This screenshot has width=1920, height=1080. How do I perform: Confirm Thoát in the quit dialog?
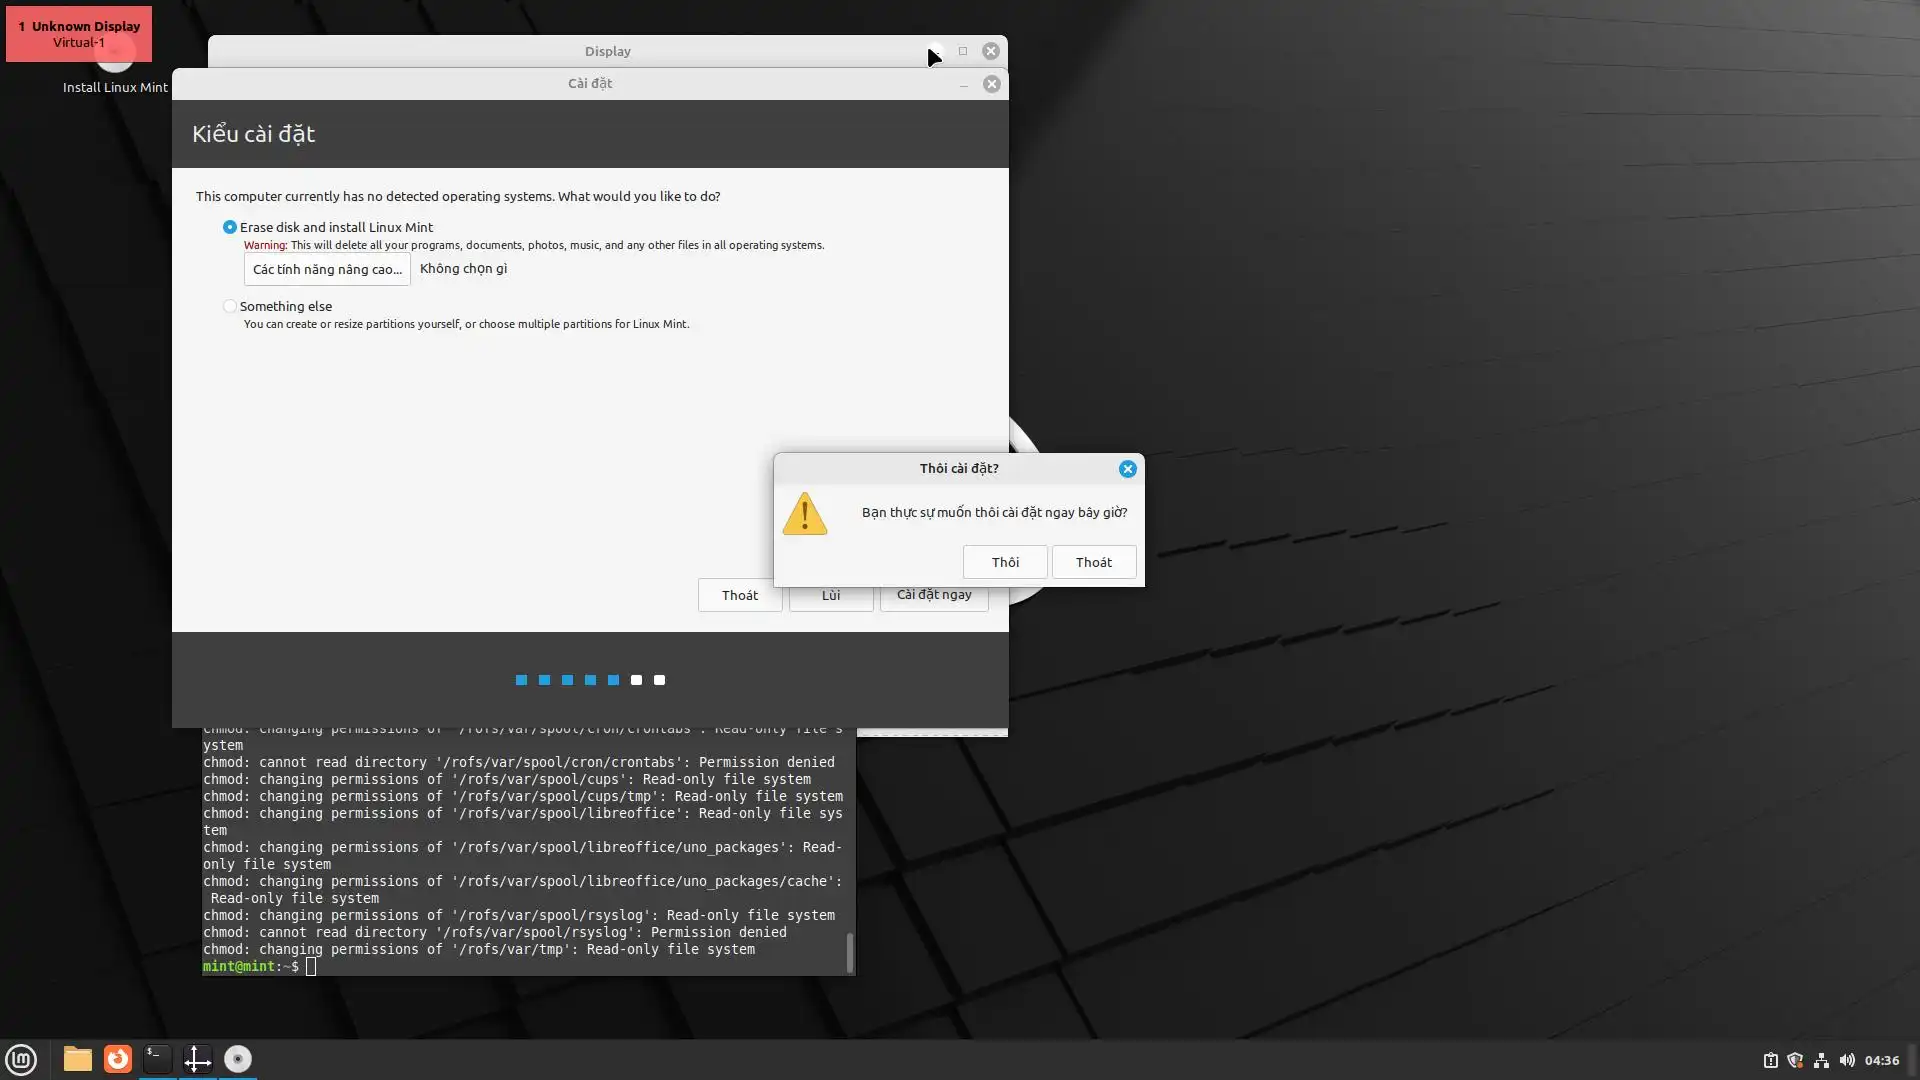click(x=1093, y=562)
